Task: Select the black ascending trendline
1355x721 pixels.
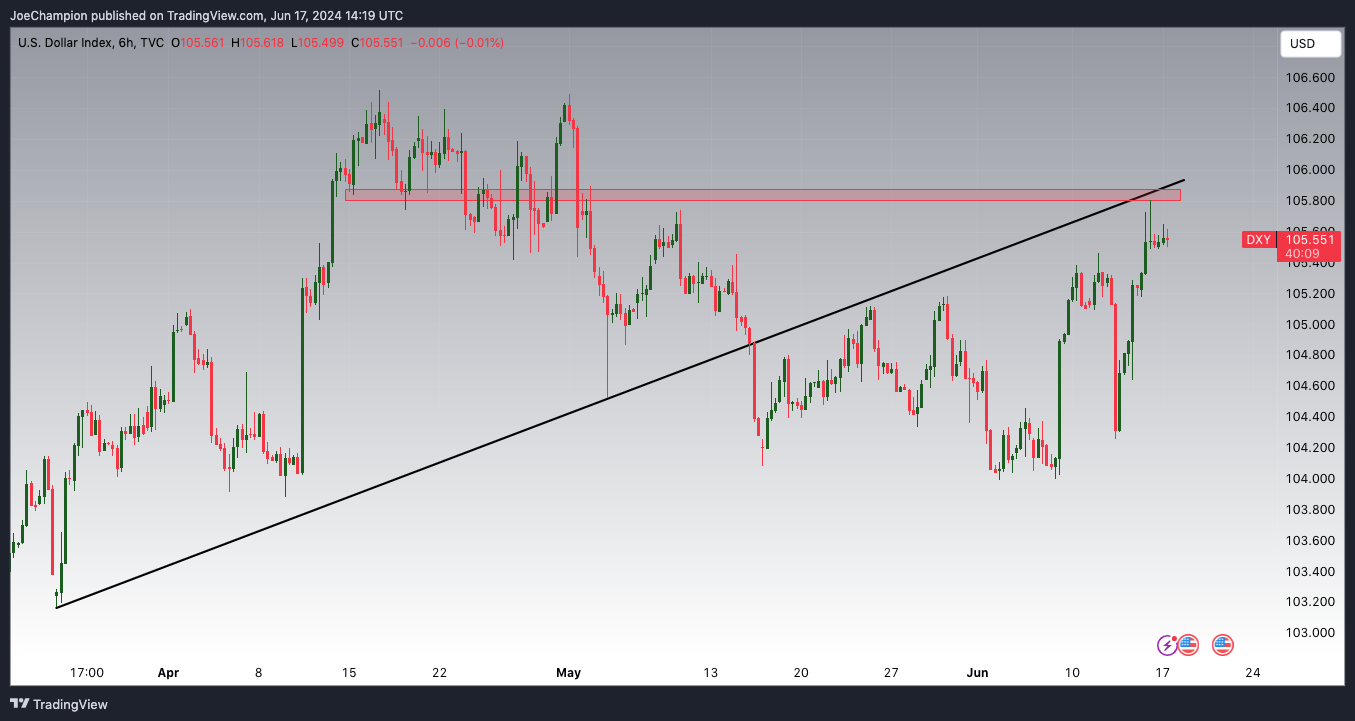Action: click(620, 394)
